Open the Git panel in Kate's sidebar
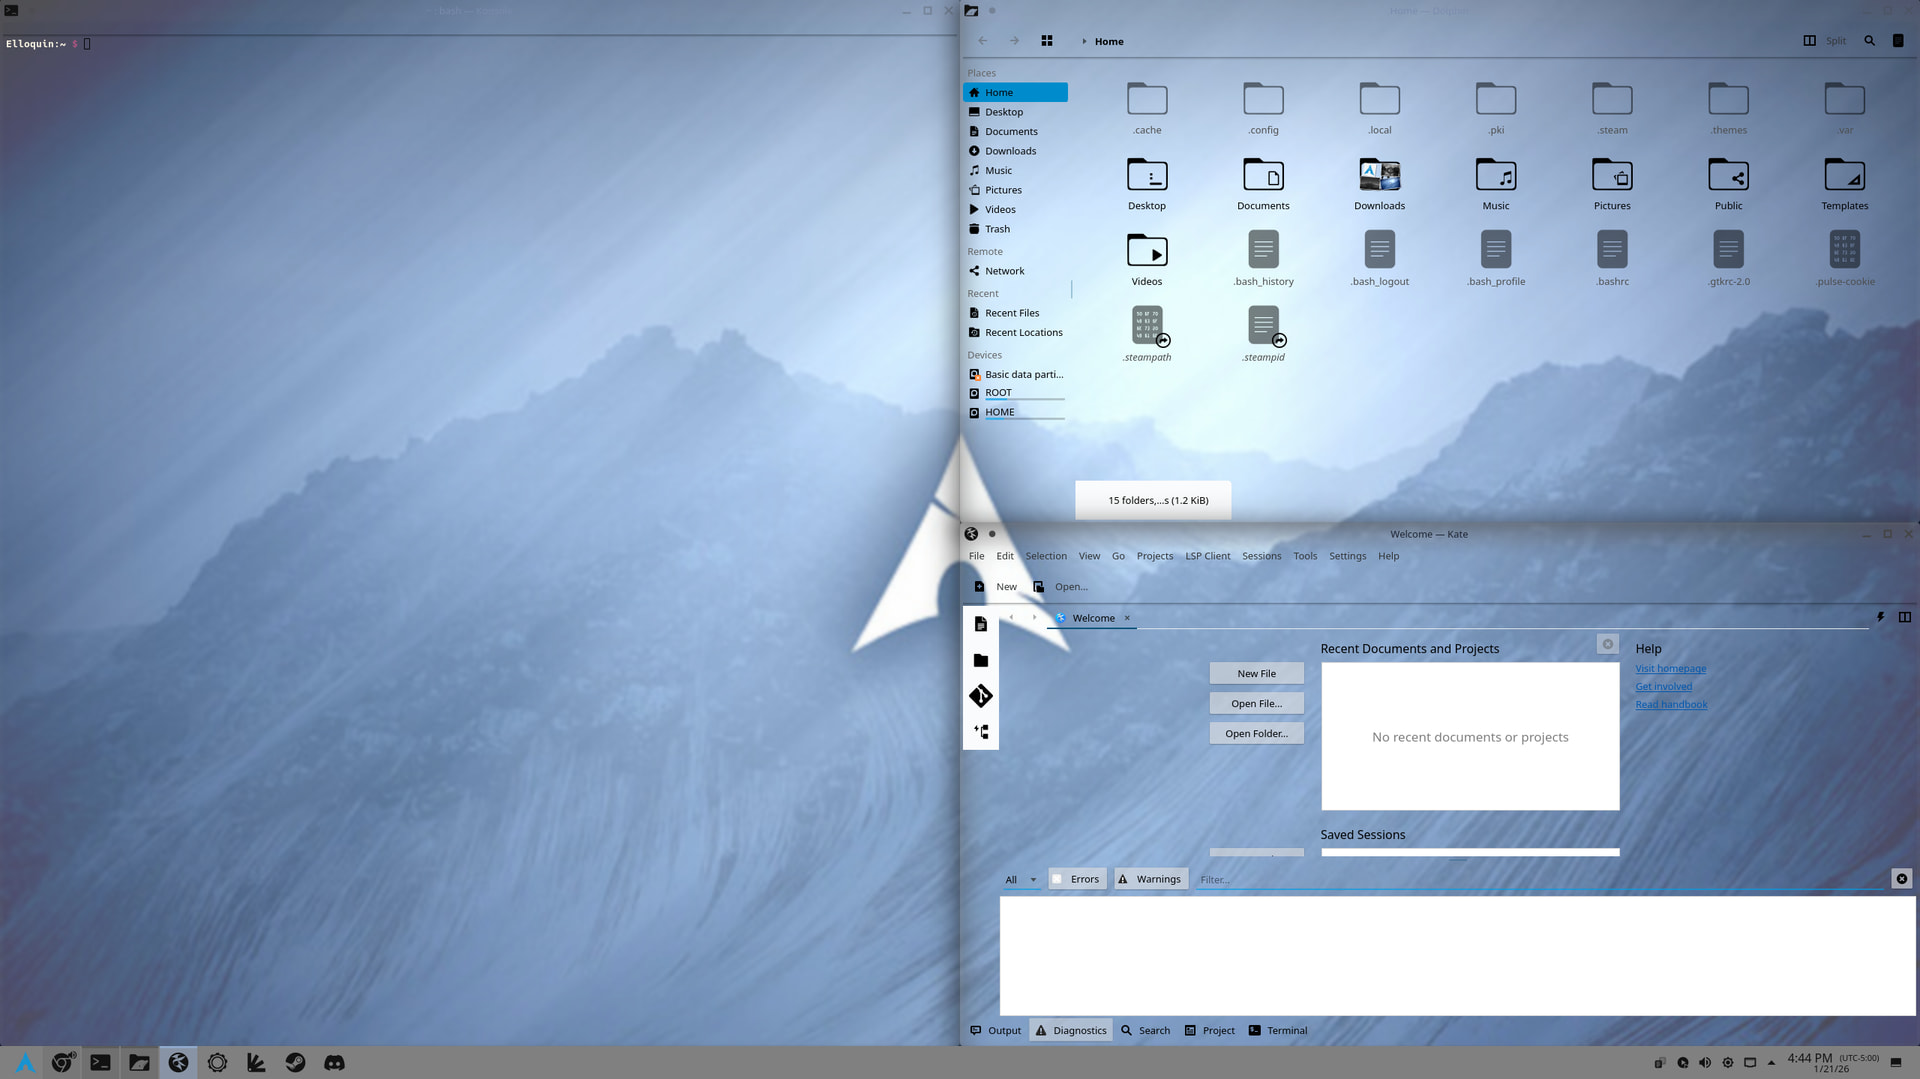The width and height of the screenshot is (1920, 1079). pyautogui.click(x=980, y=696)
